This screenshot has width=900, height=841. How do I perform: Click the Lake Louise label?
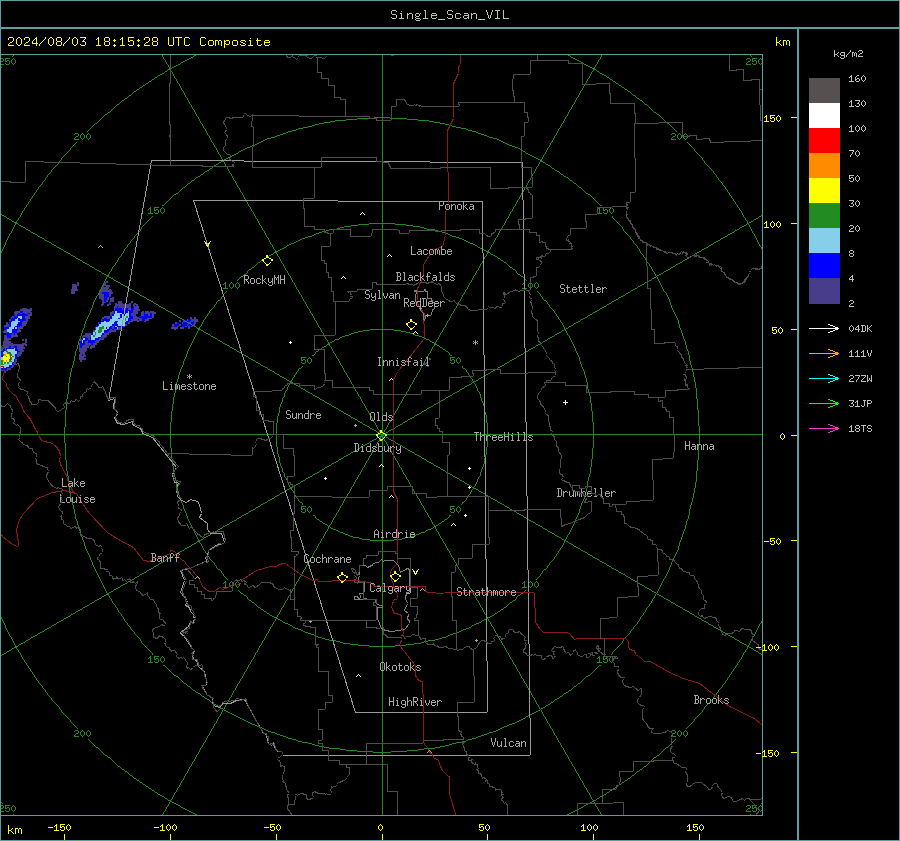point(77,491)
